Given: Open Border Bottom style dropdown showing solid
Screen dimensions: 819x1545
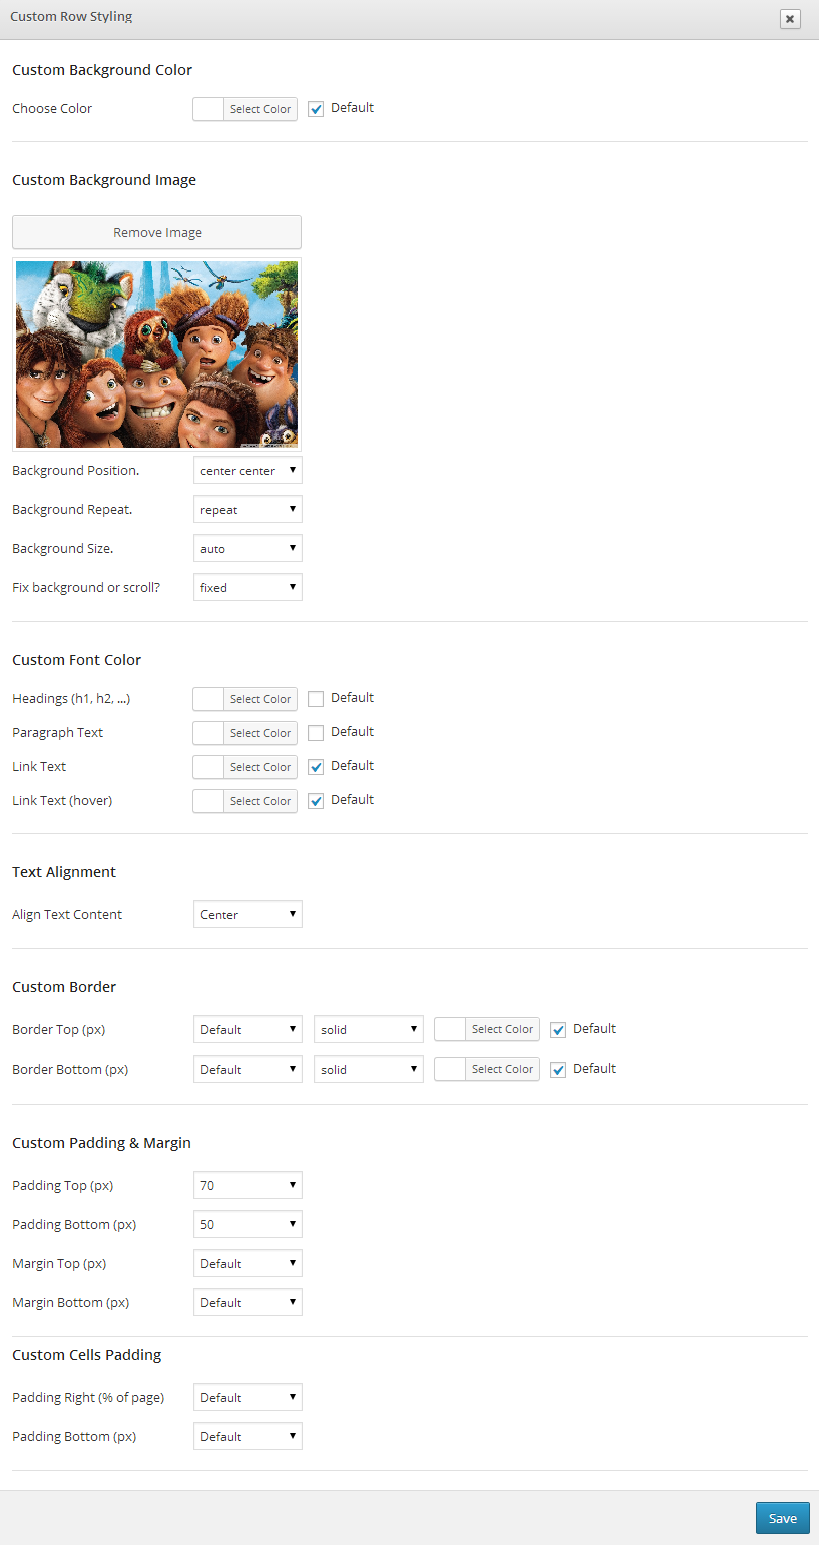Looking at the screenshot, I should tap(368, 1070).
